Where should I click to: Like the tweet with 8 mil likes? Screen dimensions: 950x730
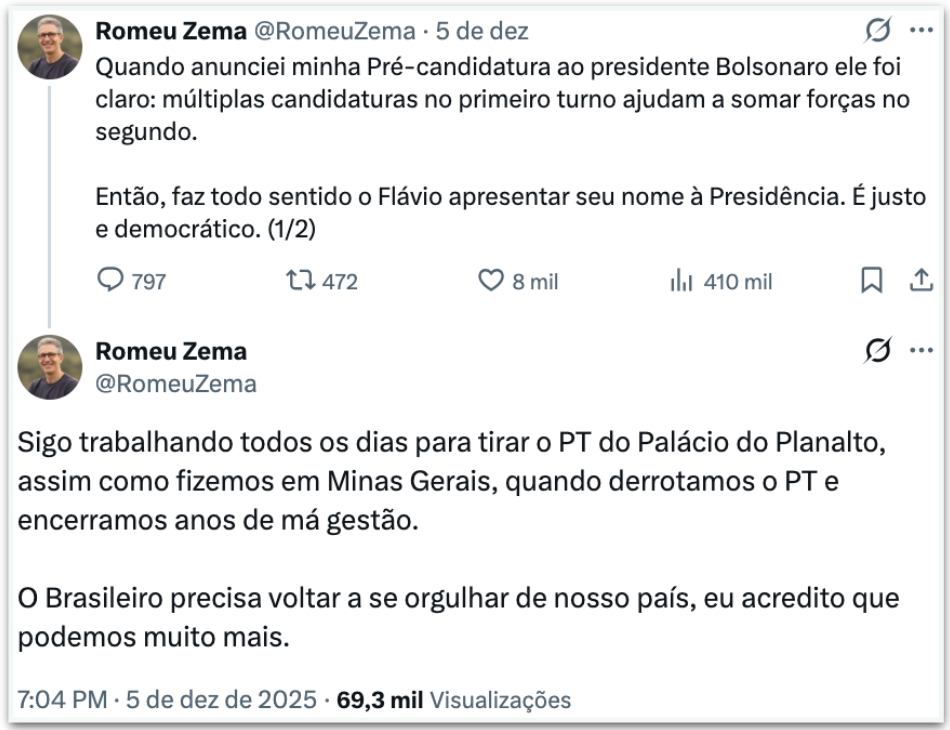pos(491,282)
